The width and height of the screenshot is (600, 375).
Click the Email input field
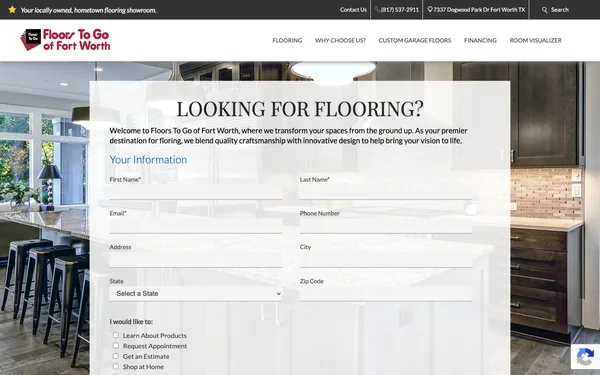(x=196, y=226)
